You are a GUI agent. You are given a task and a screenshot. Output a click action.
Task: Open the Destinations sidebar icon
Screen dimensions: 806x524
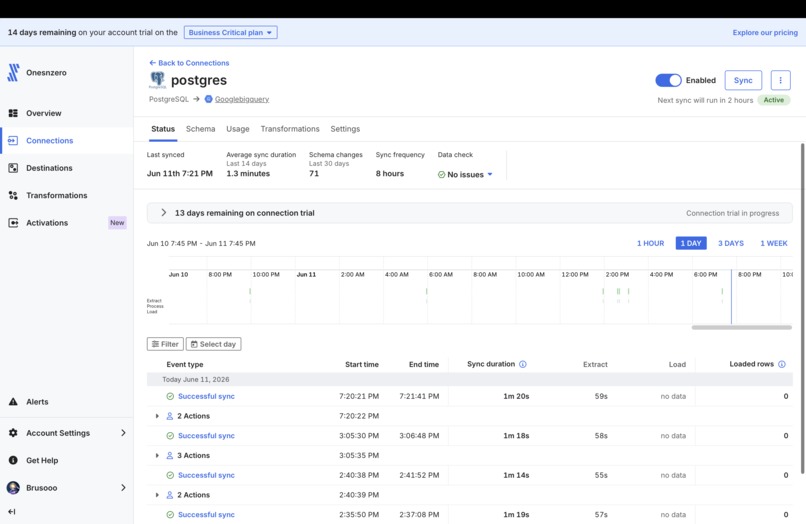(x=13, y=168)
